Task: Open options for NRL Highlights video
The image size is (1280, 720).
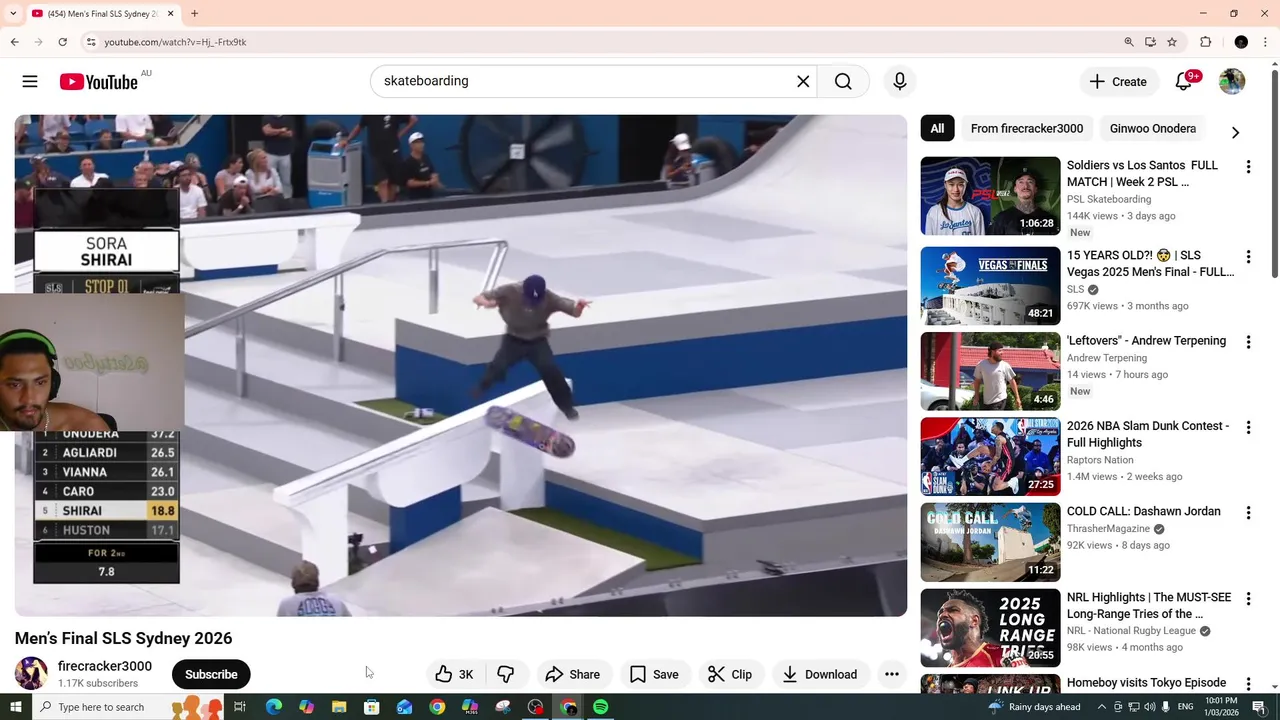Action: [x=1248, y=599]
